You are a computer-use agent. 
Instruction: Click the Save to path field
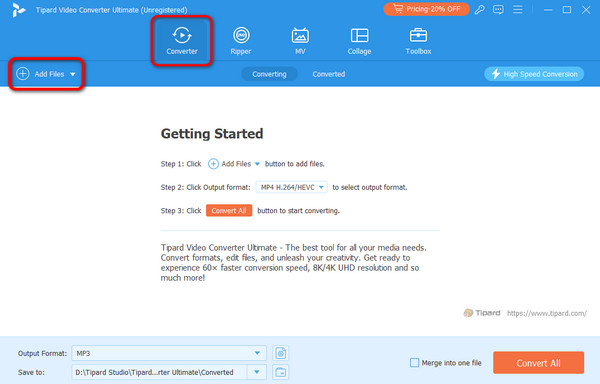[x=159, y=372]
